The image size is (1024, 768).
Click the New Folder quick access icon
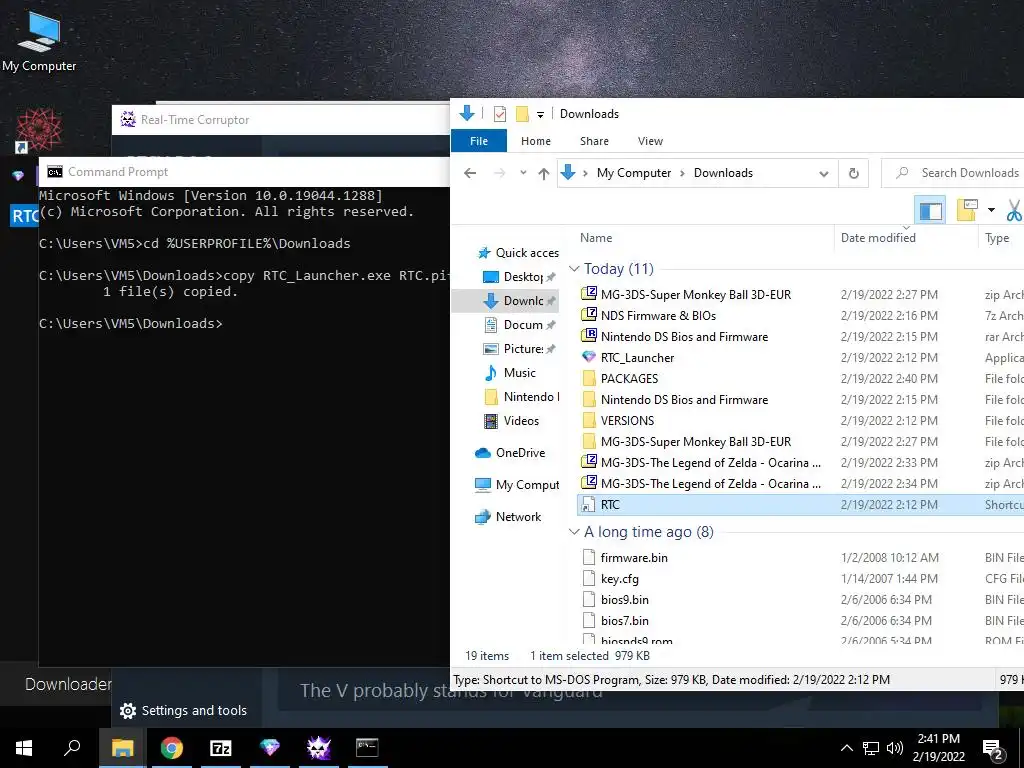[522, 114]
